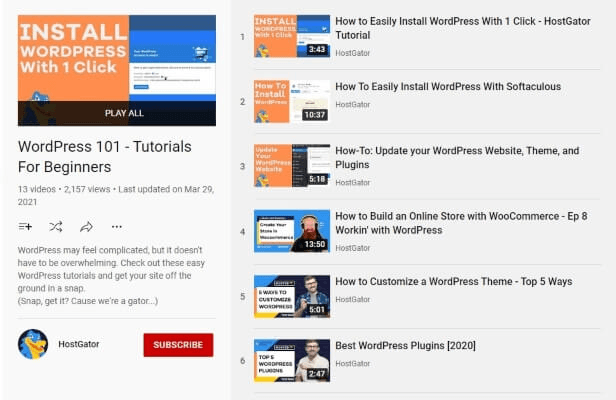Click the share arrow icon
Screen dimensions: 616x400
86,227
